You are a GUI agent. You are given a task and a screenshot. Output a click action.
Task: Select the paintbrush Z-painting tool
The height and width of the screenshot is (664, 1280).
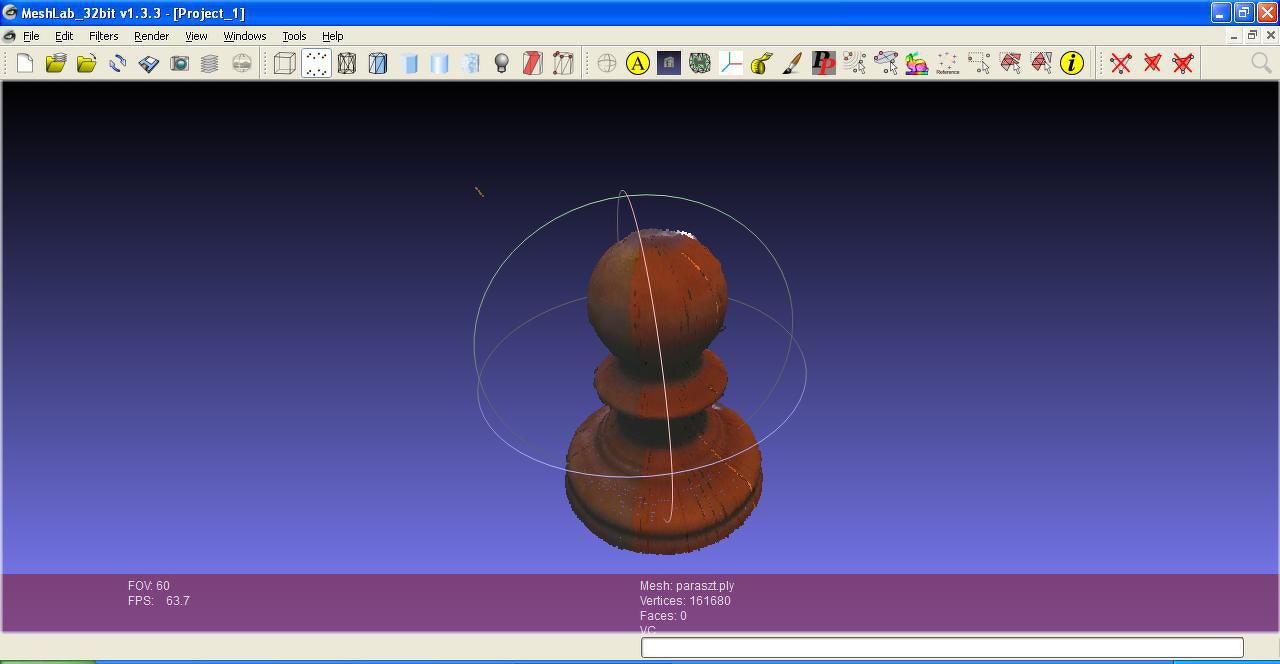(793, 63)
